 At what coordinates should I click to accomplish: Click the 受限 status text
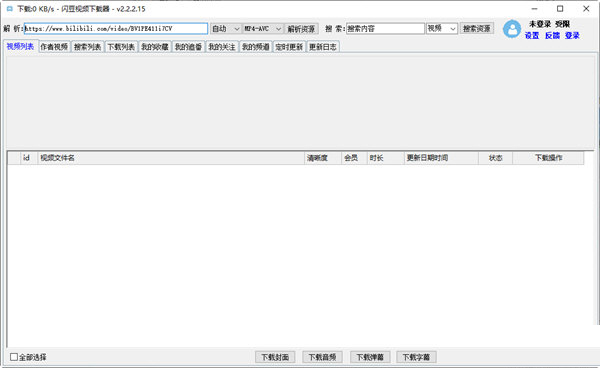click(562, 24)
